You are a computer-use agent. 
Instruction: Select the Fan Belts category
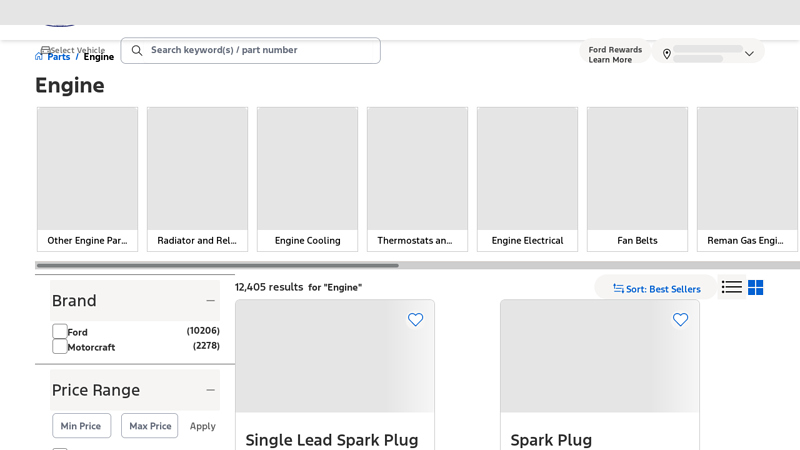(x=637, y=179)
